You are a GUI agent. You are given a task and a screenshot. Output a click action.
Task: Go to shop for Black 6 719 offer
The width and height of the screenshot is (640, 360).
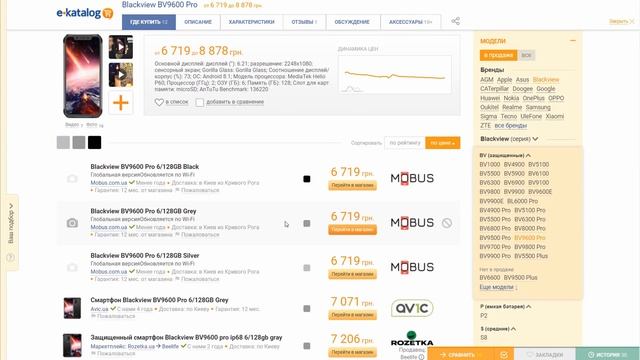point(352,185)
